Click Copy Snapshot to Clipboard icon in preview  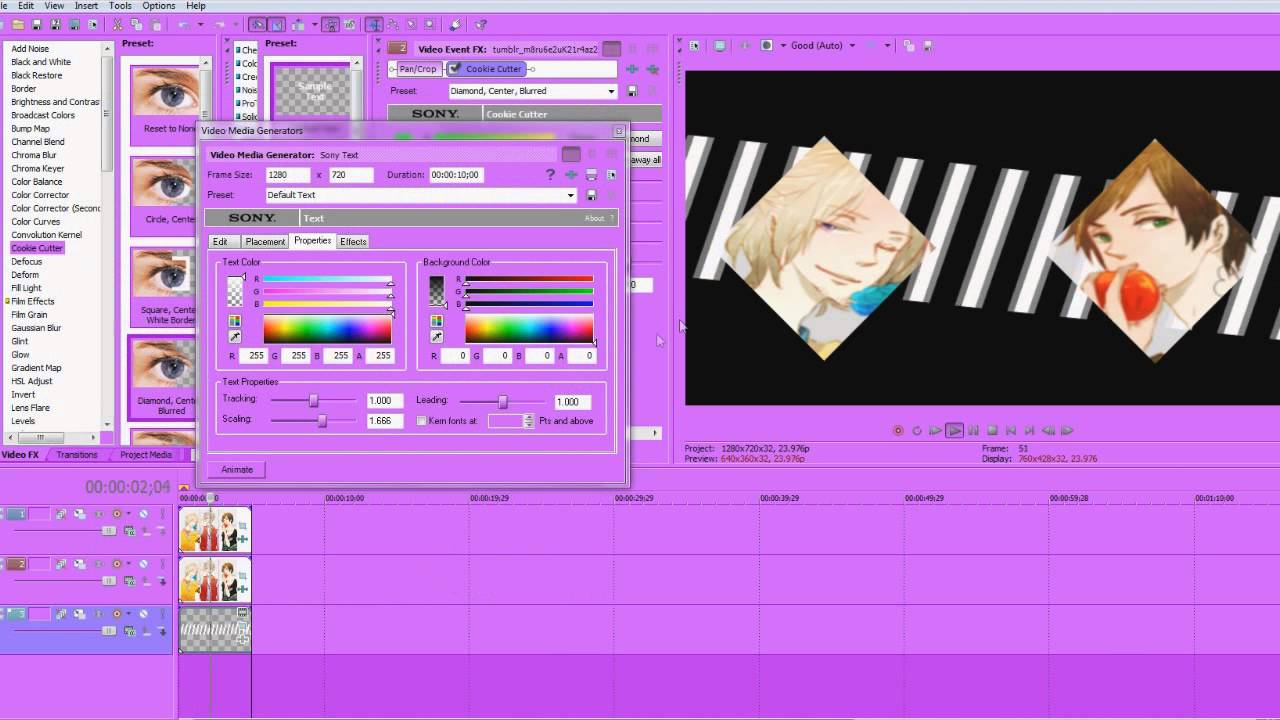click(909, 45)
